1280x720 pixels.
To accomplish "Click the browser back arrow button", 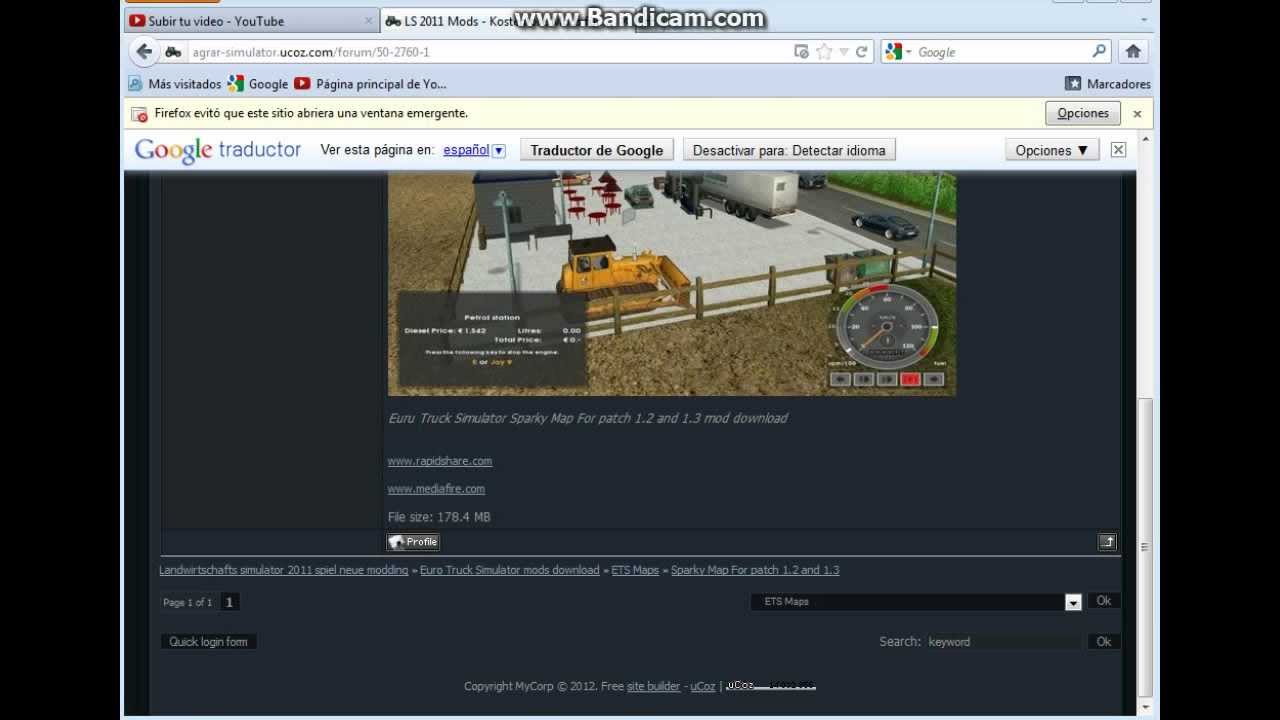I will (x=144, y=51).
